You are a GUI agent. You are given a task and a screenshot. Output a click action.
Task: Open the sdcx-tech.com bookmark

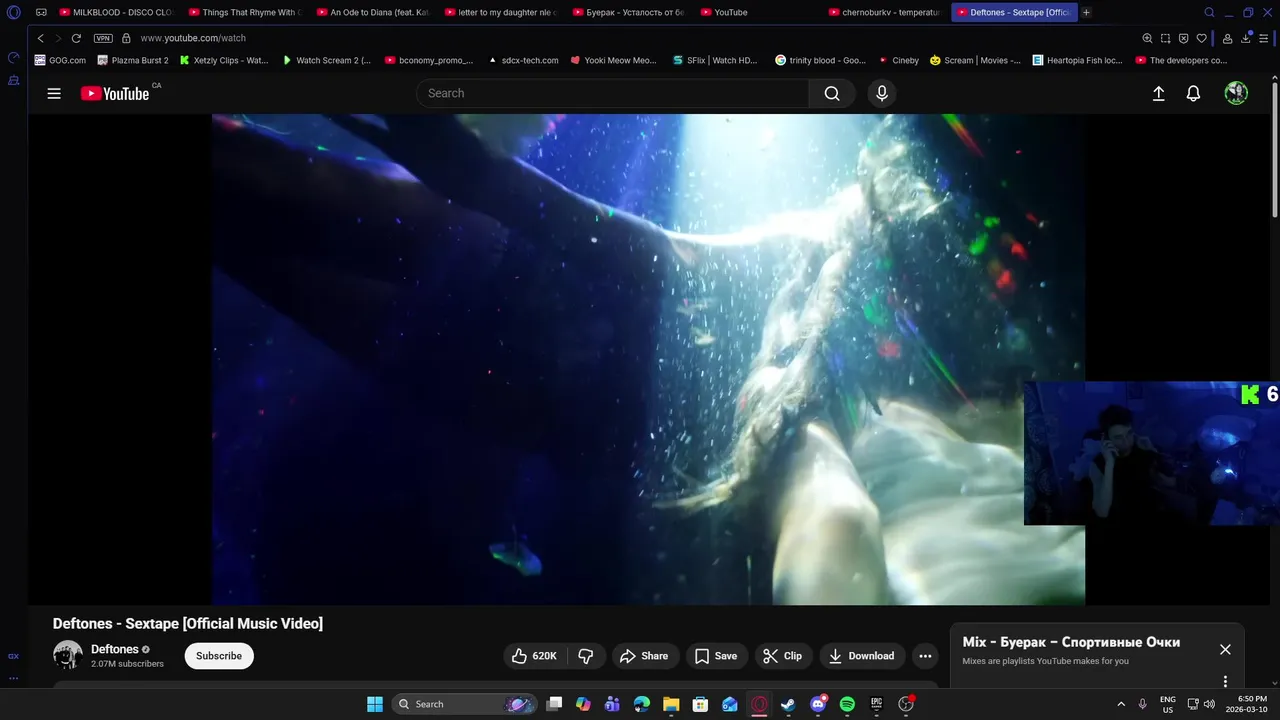coord(524,60)
